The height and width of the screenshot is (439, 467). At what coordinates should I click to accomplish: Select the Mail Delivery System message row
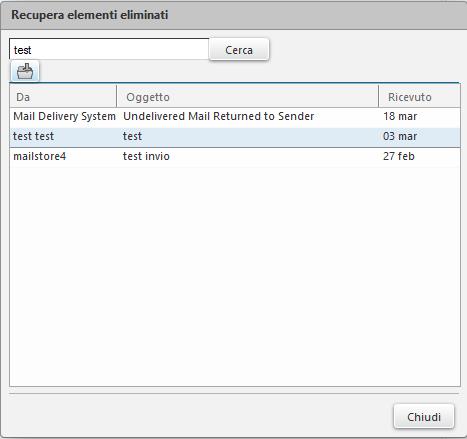click(x=235, y=116)
